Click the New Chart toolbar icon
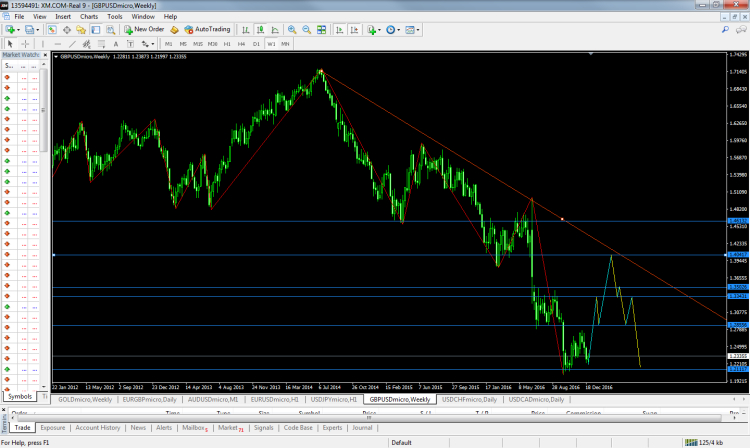Image resolution: width=750 pixels, height=448 pixels. [x=10, y=30]
